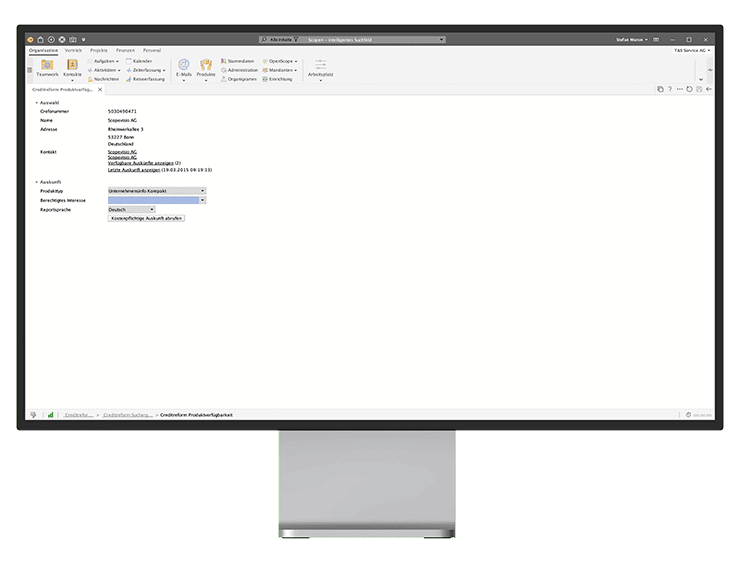The image size is (740, 563).
Task: Click the circled X icon in the title bar
Action: (62, 40)
